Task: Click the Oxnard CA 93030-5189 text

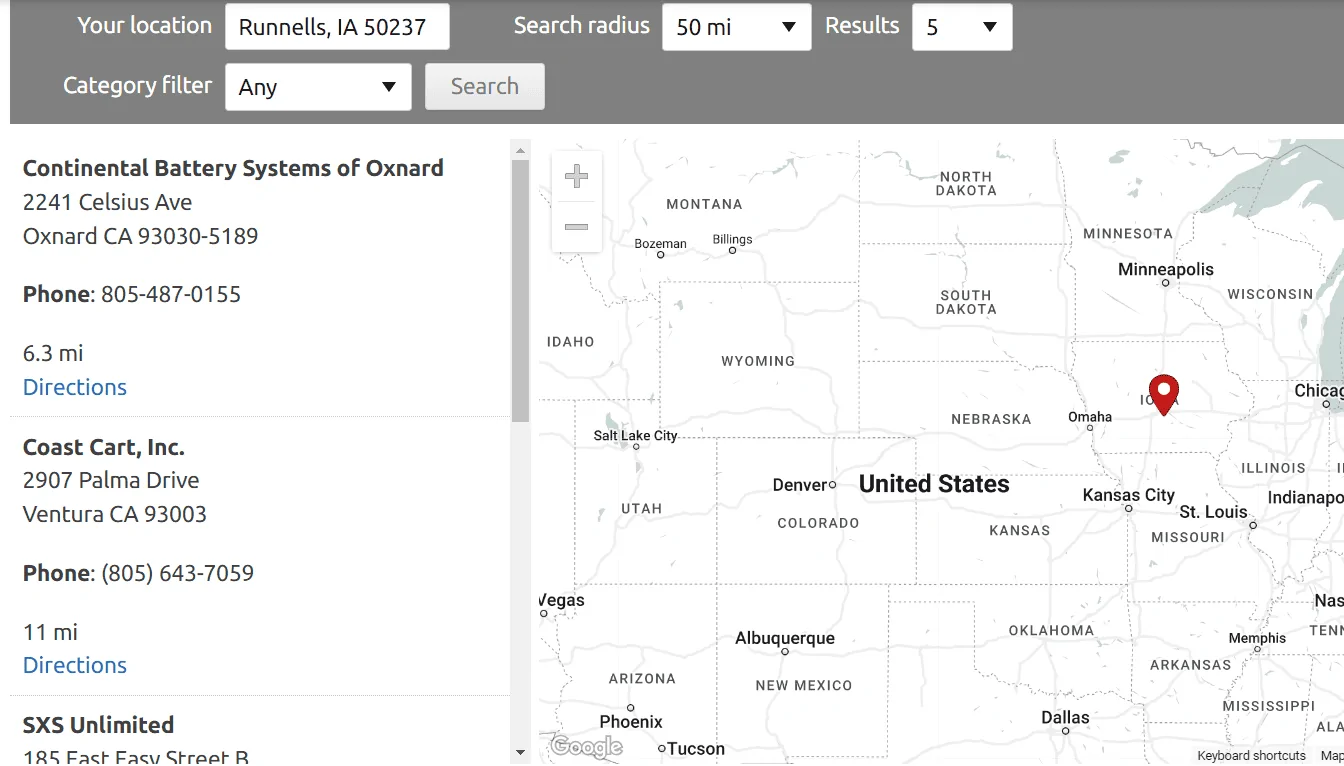Action: (x=140, y=236)
